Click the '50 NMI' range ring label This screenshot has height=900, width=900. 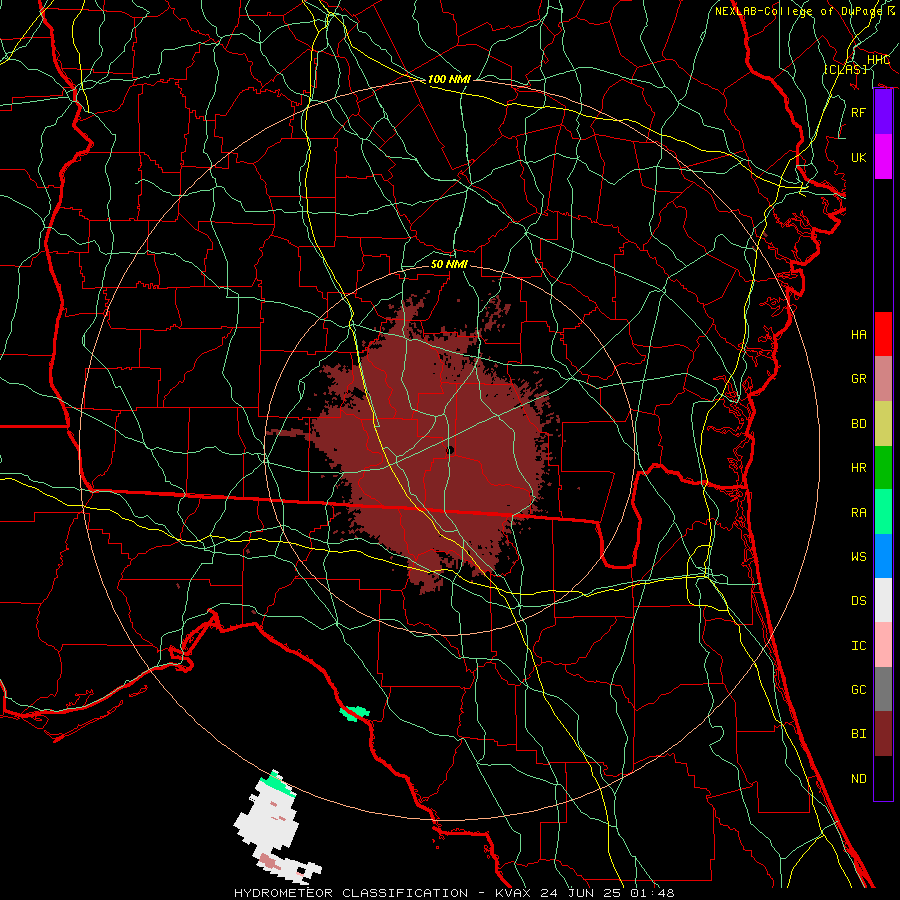coord(449,264)
